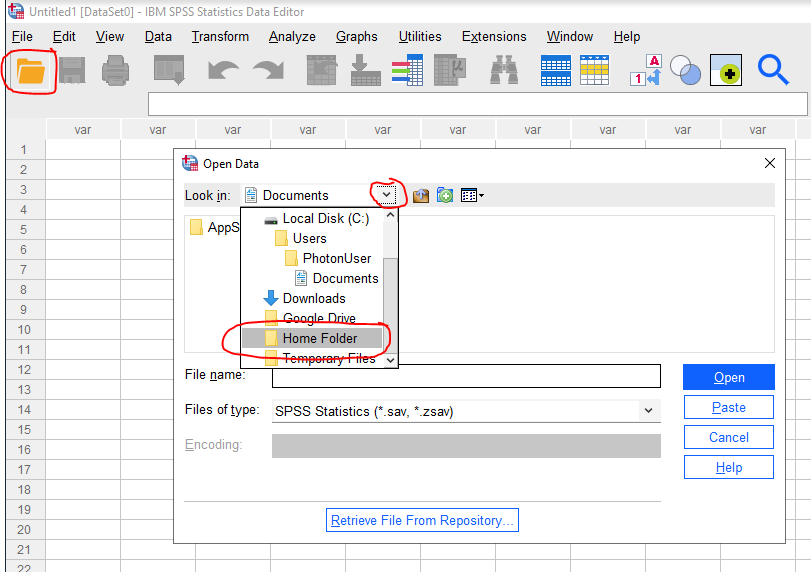
Task: Select Local Disk (C:) in list
Action: coord(326,218)
